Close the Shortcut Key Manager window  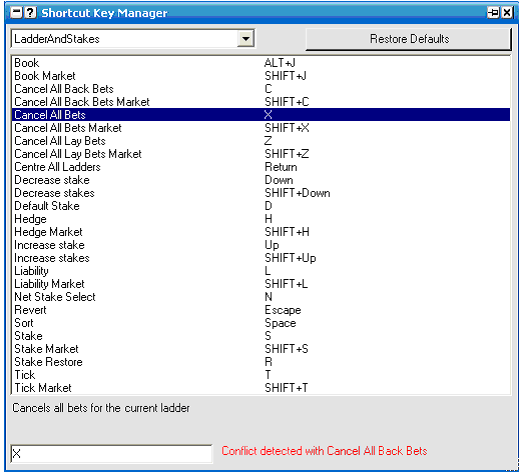click(507, 13)
